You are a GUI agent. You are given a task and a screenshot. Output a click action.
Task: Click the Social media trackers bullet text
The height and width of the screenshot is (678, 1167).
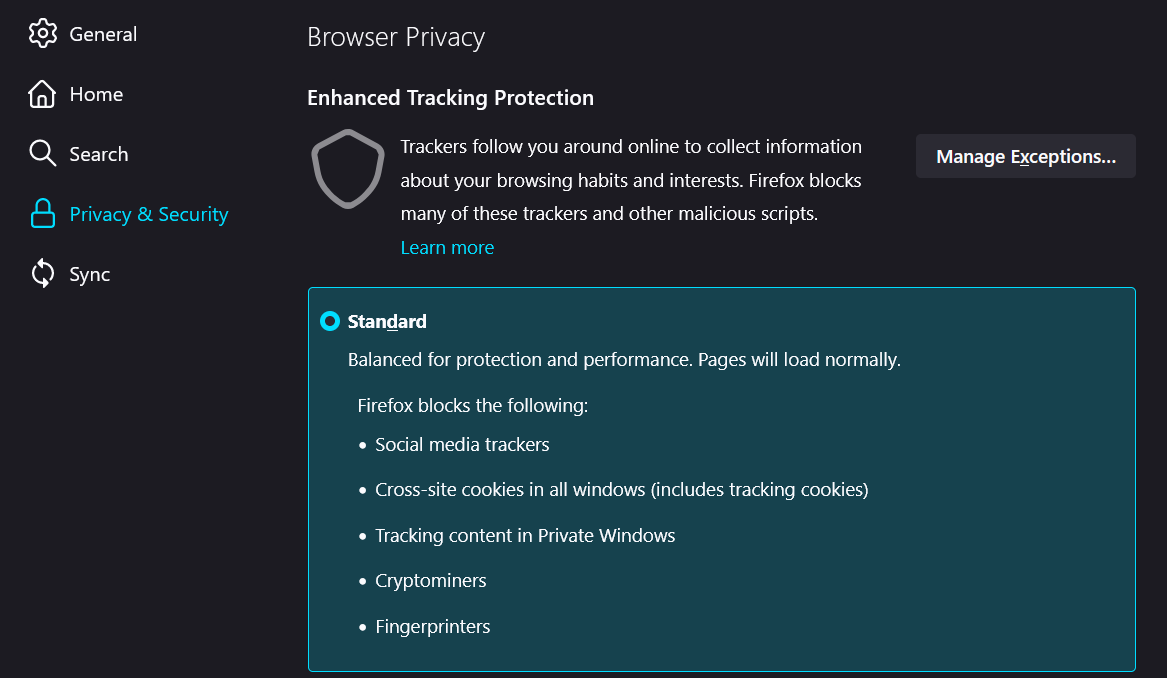coord(462,444)
